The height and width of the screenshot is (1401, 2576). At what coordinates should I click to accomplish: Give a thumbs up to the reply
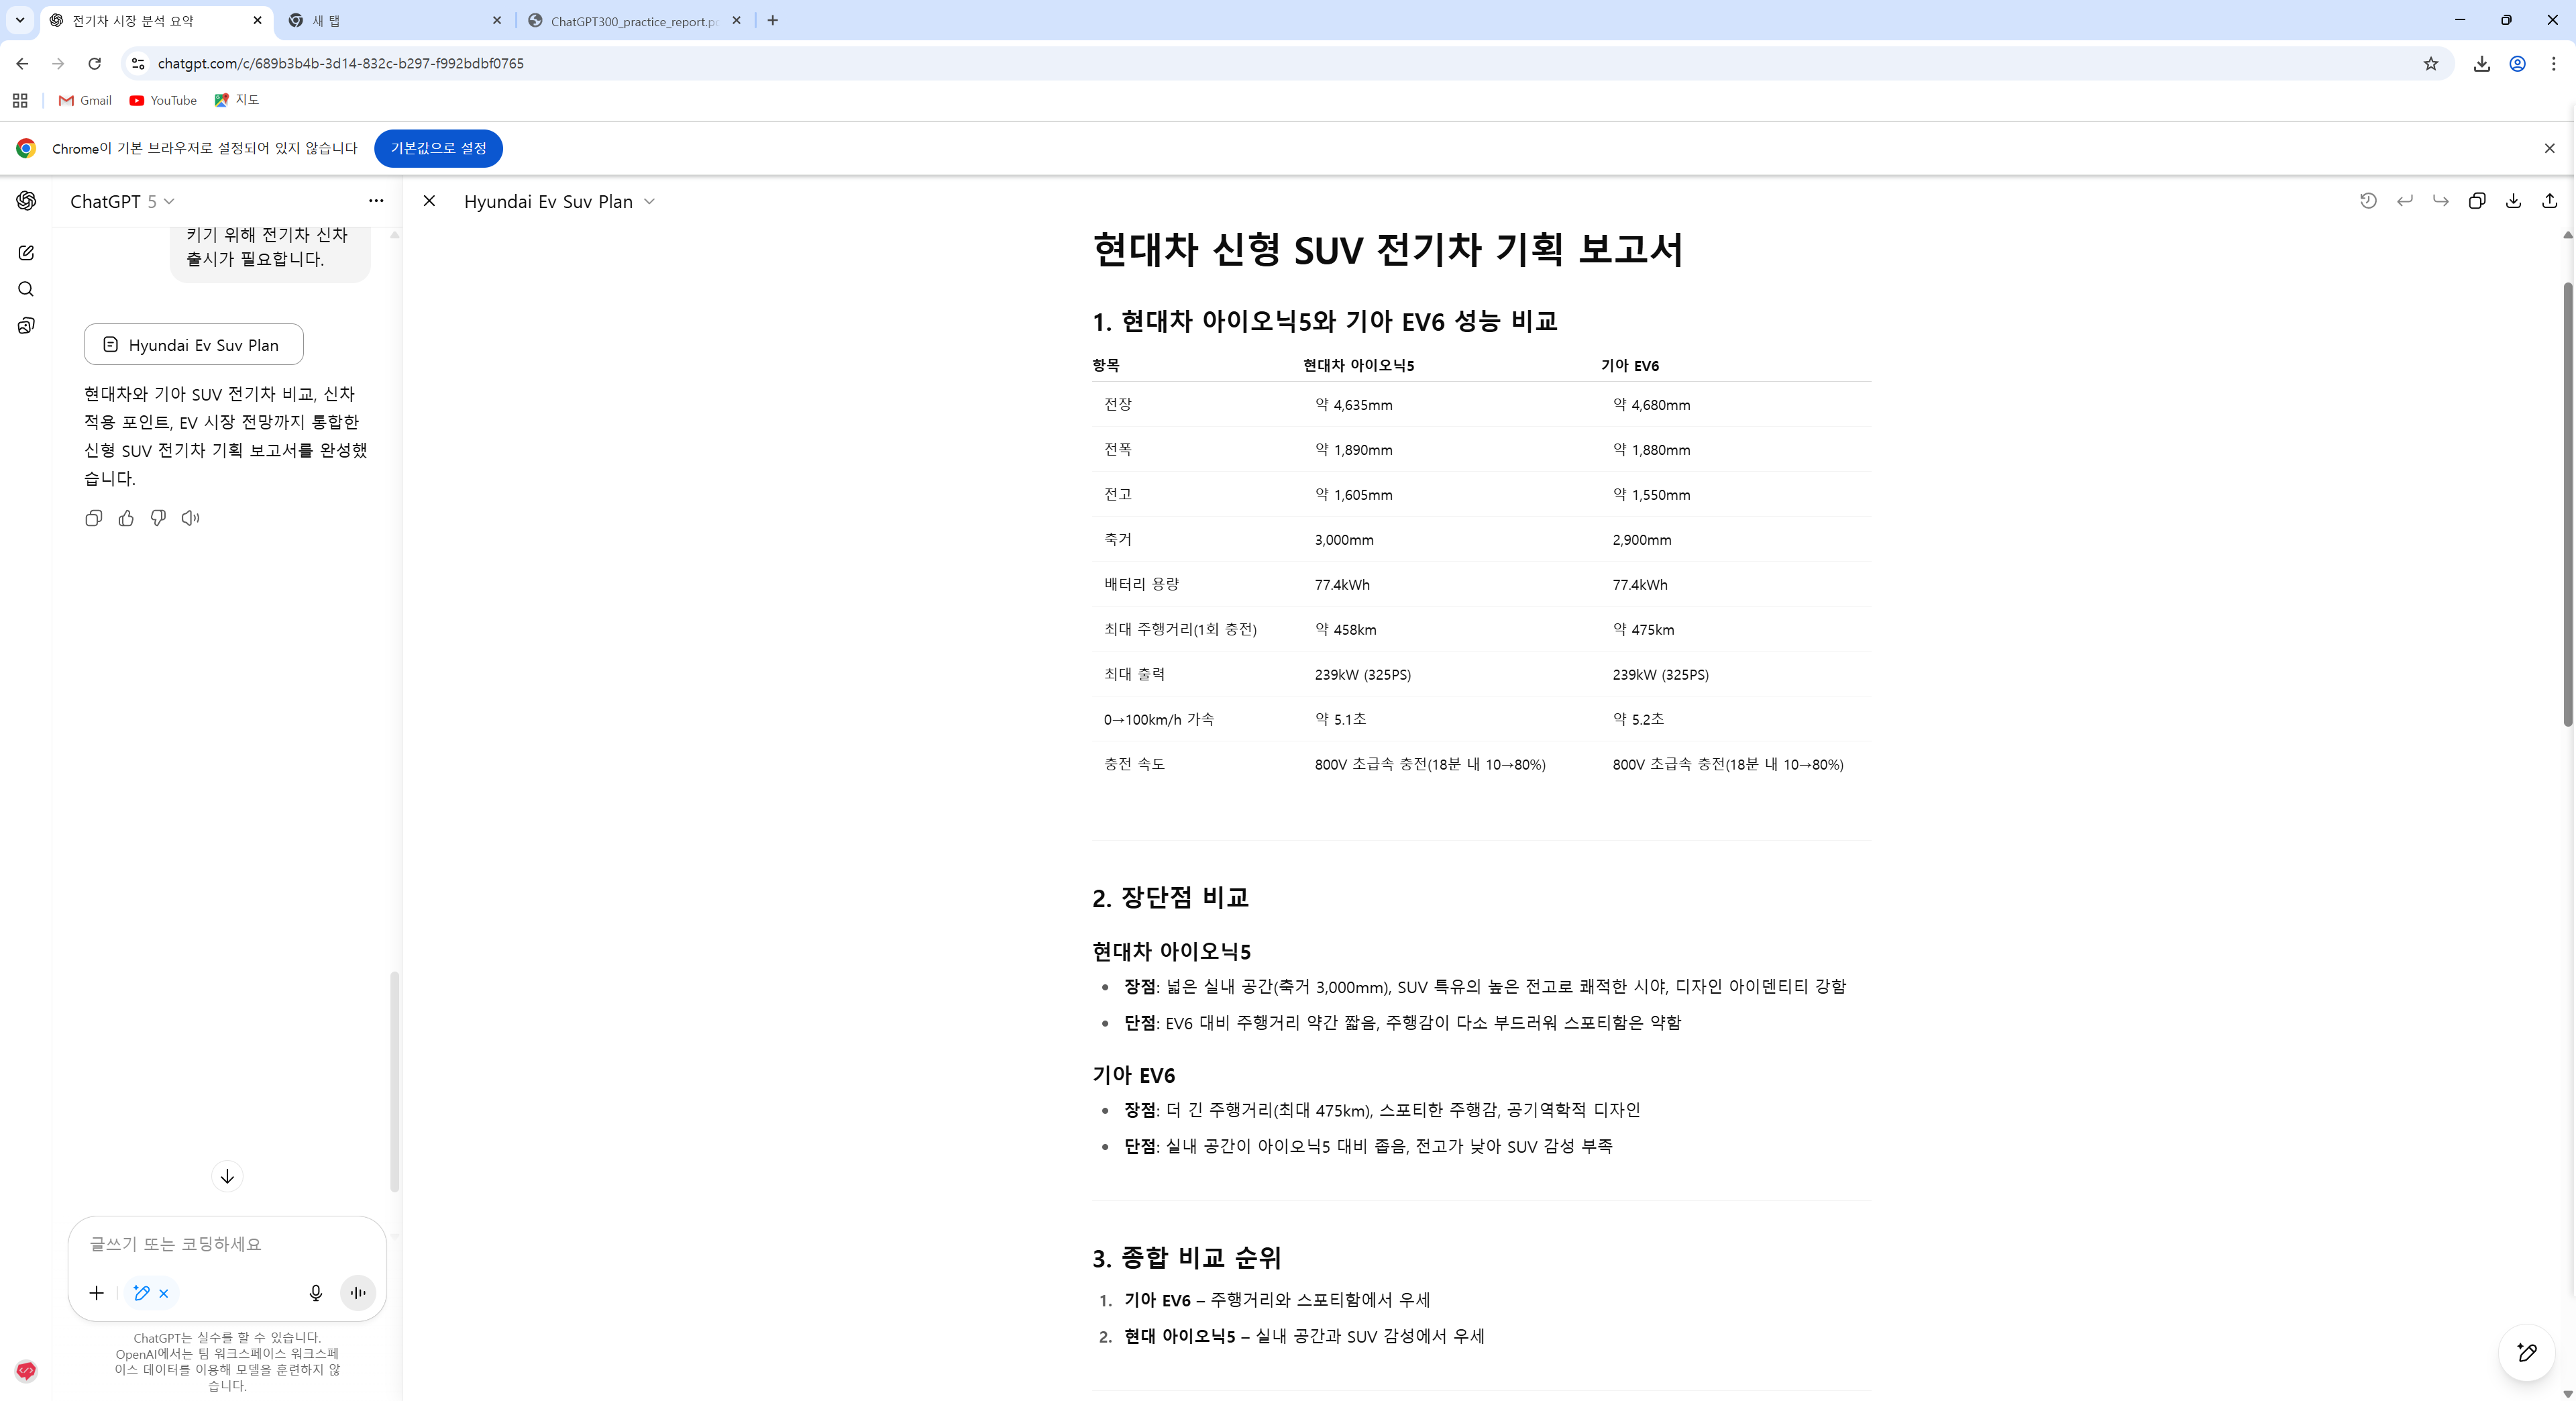click(x=126, y=518)
